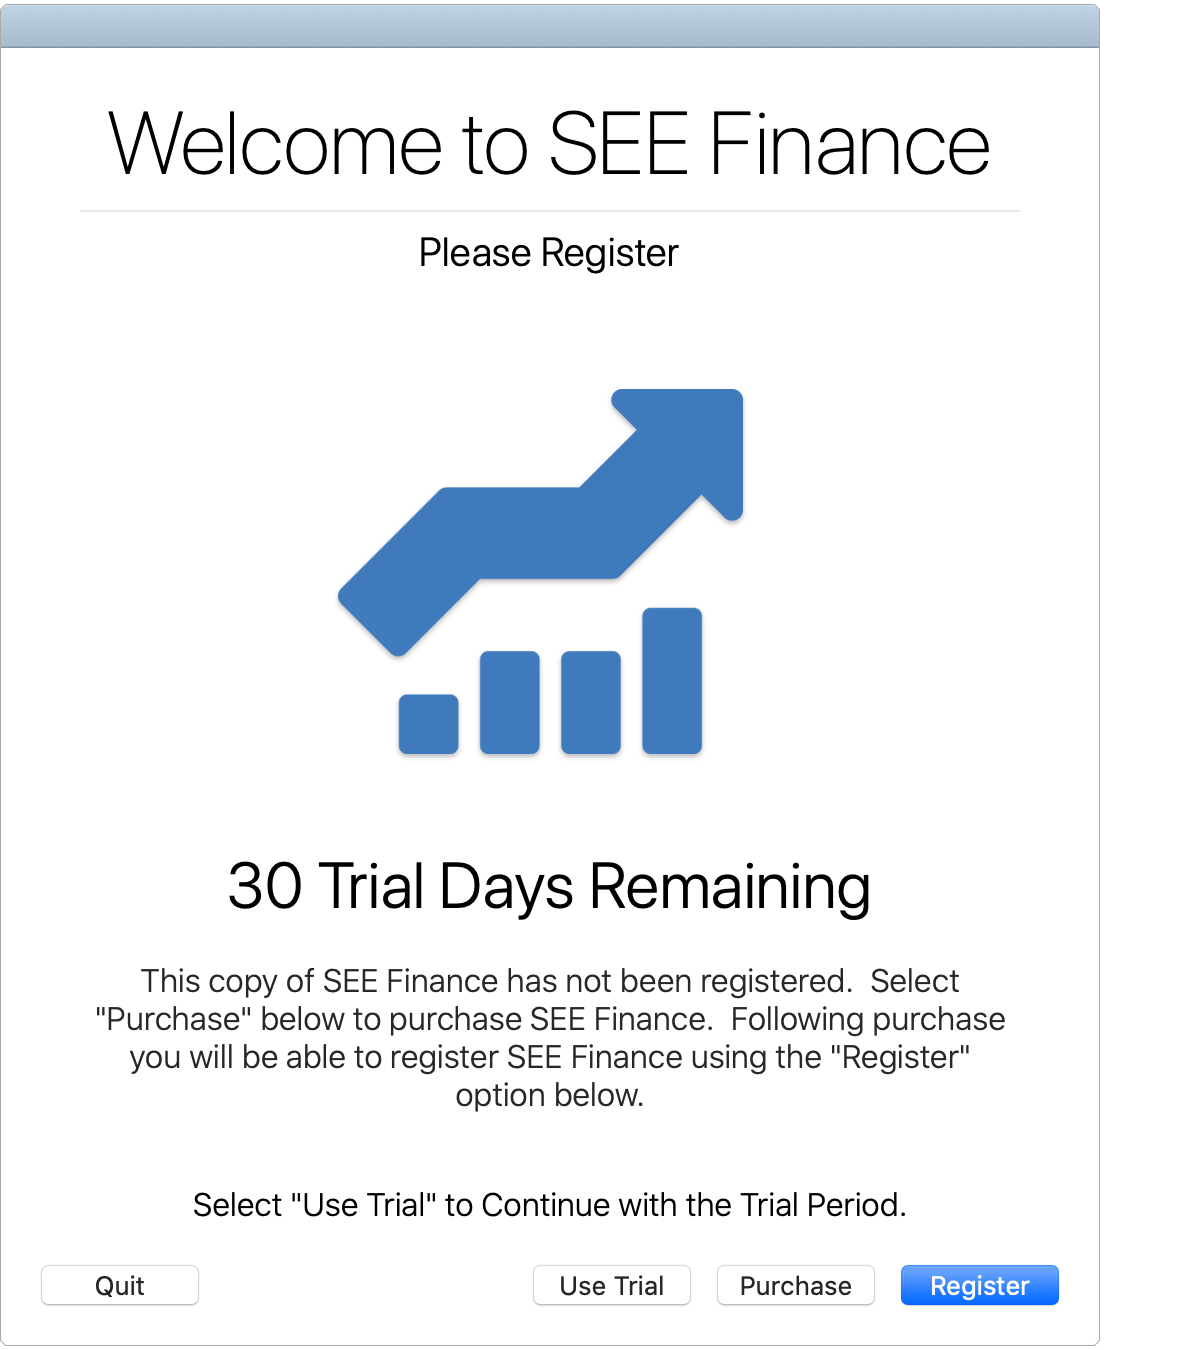Click the window title bar
This screenshot has height=1350, width=1200.
[x=549, y=27]
